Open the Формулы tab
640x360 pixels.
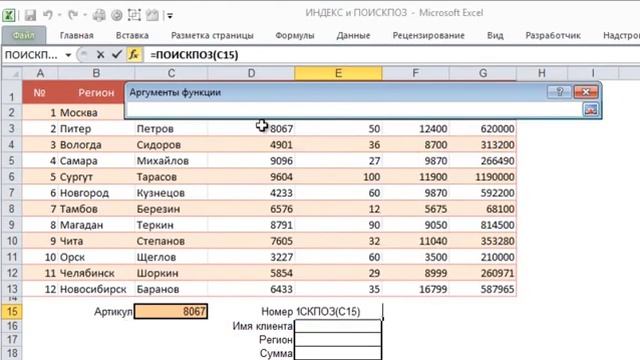click(295, 36)
